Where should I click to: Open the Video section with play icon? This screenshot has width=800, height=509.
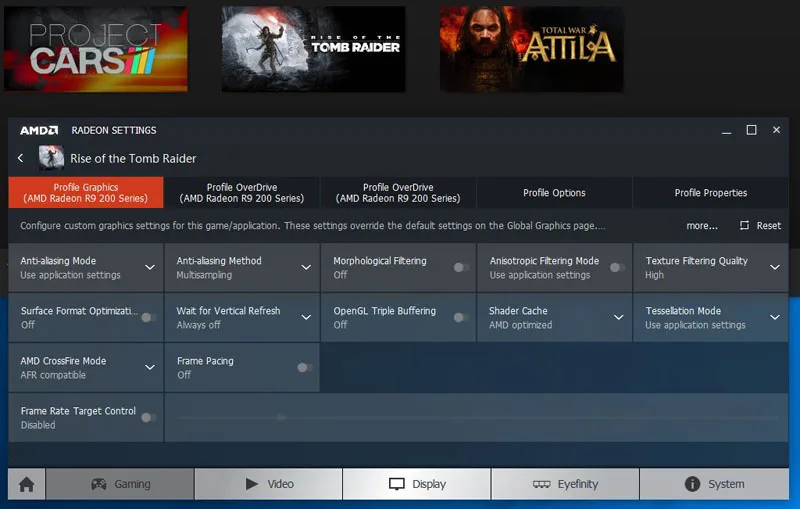pos(269,484)
